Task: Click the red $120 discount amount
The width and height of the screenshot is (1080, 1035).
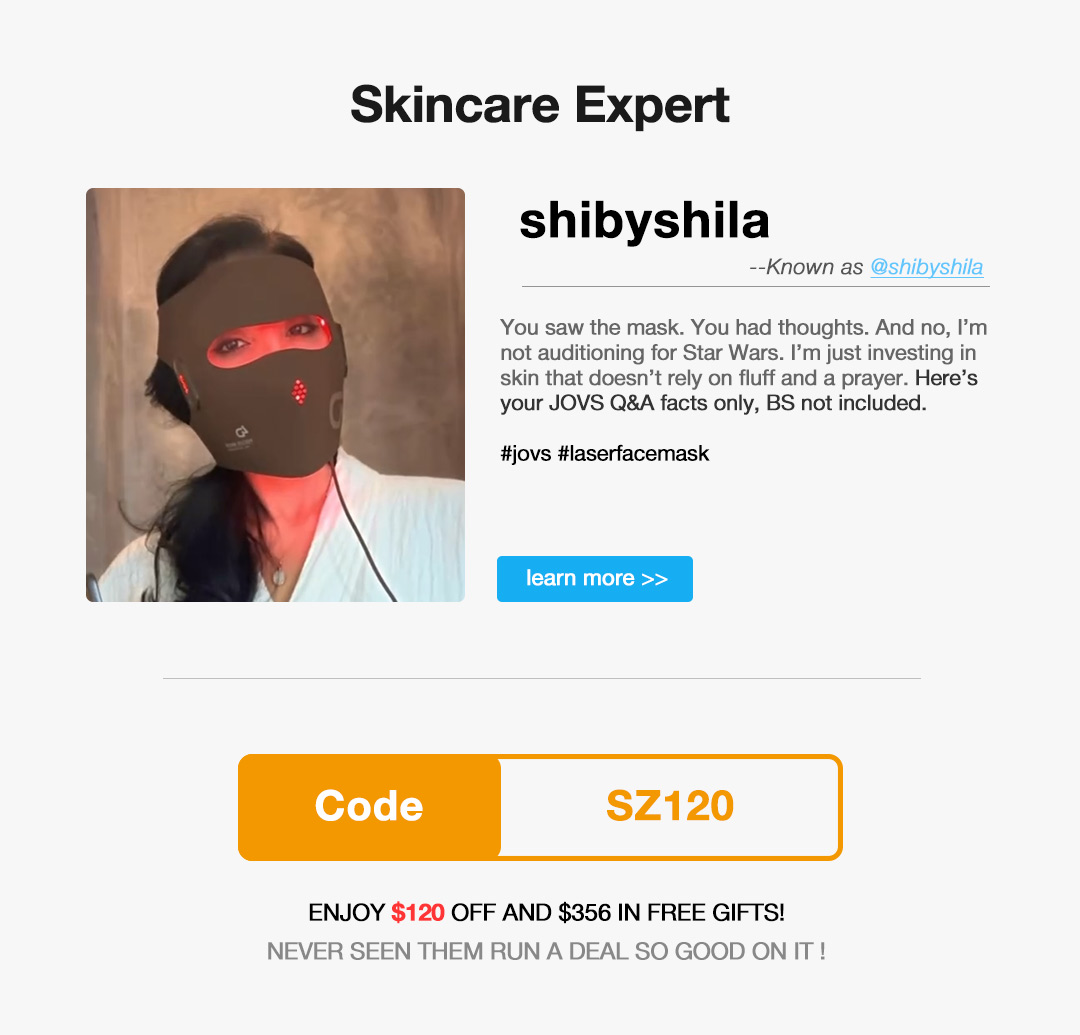Action: [x=417, y=912]
